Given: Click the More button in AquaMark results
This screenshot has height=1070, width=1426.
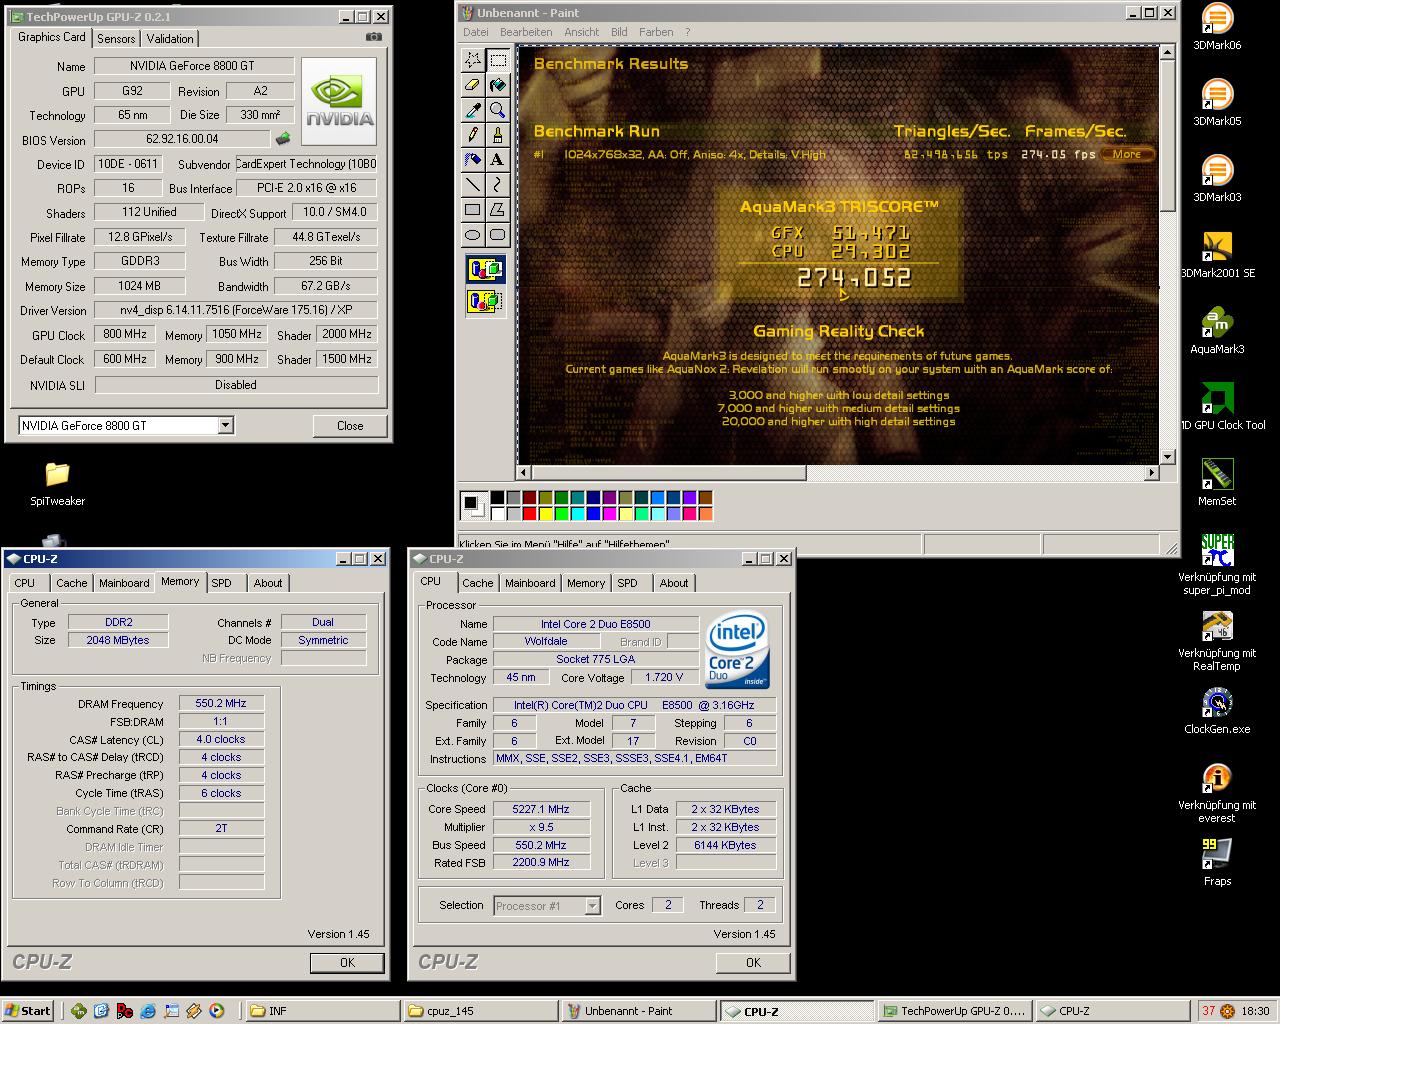Looking at the screenshot, I should [1127, 154].
